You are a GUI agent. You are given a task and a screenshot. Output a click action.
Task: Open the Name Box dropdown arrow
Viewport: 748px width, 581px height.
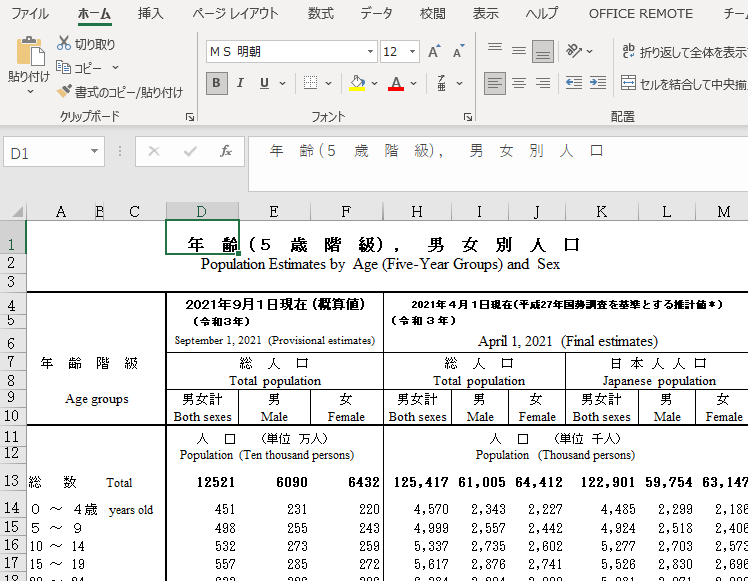coord(94,152)
